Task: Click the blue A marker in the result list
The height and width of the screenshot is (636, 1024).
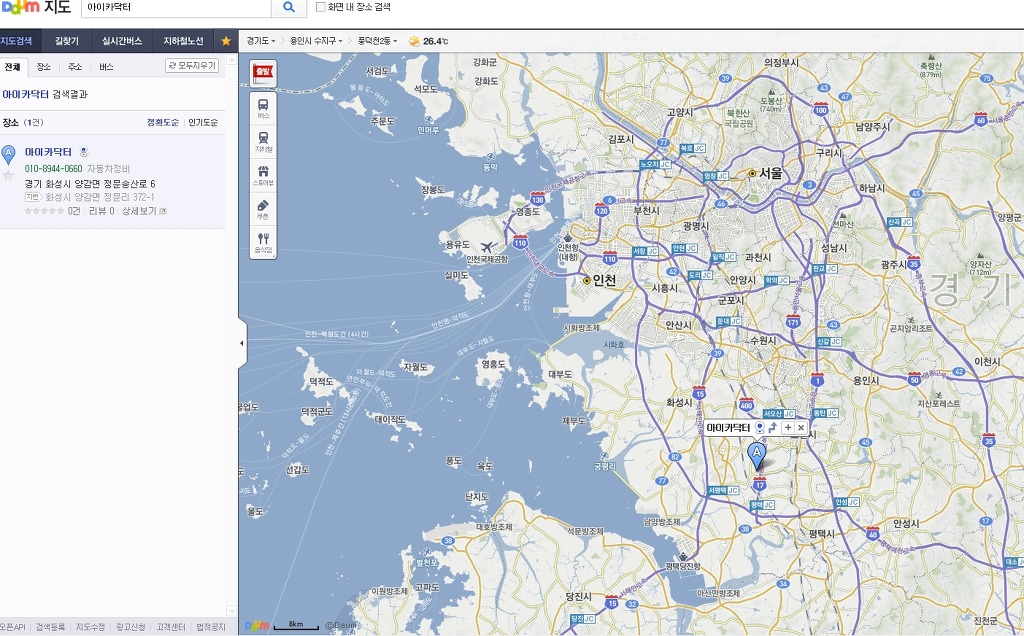Action: [x=8, y=155]
